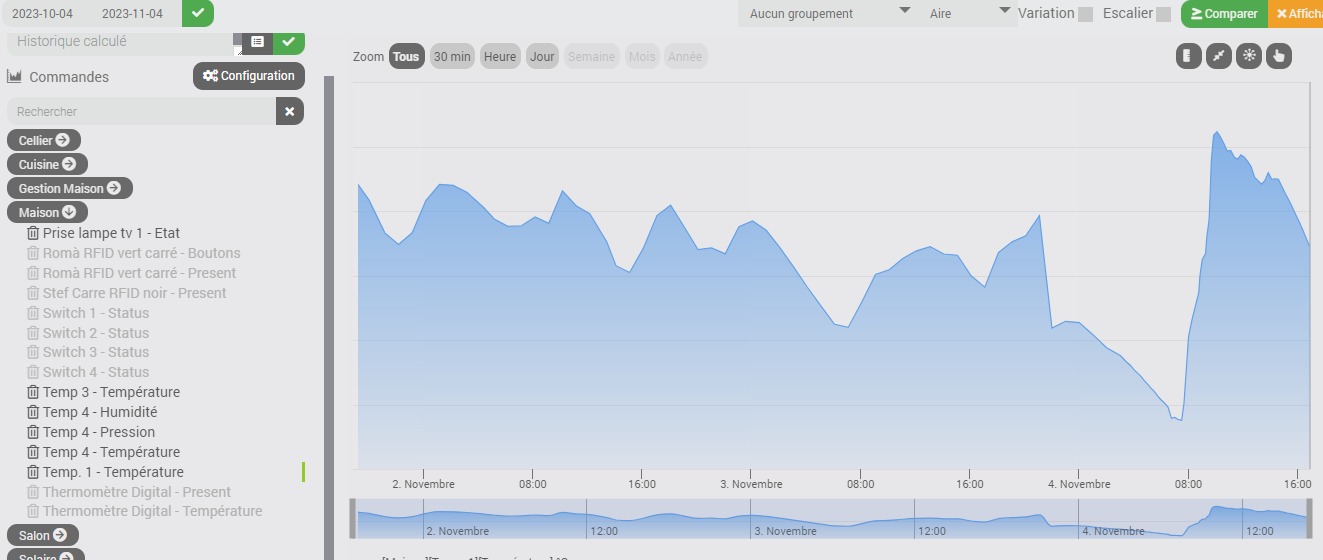Screen dimensions: 1323x560
Task: Delete history of Stef Carre RFID noir - Present
Action: pyautogui.click(x=33, y=293)
